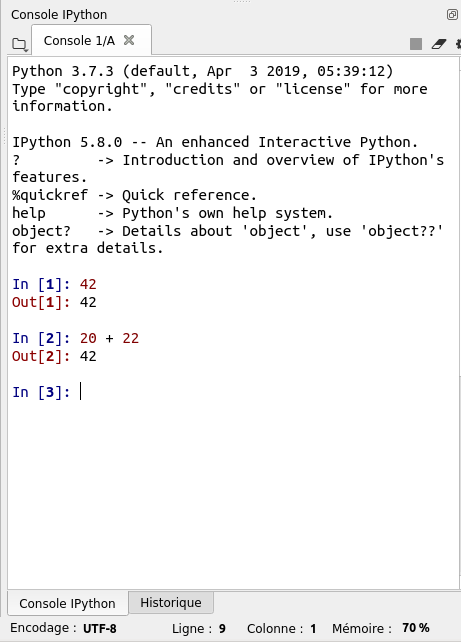461x642 pixels.
Task: Click the Out[1] result line
Action: click(x=54, y=302)
